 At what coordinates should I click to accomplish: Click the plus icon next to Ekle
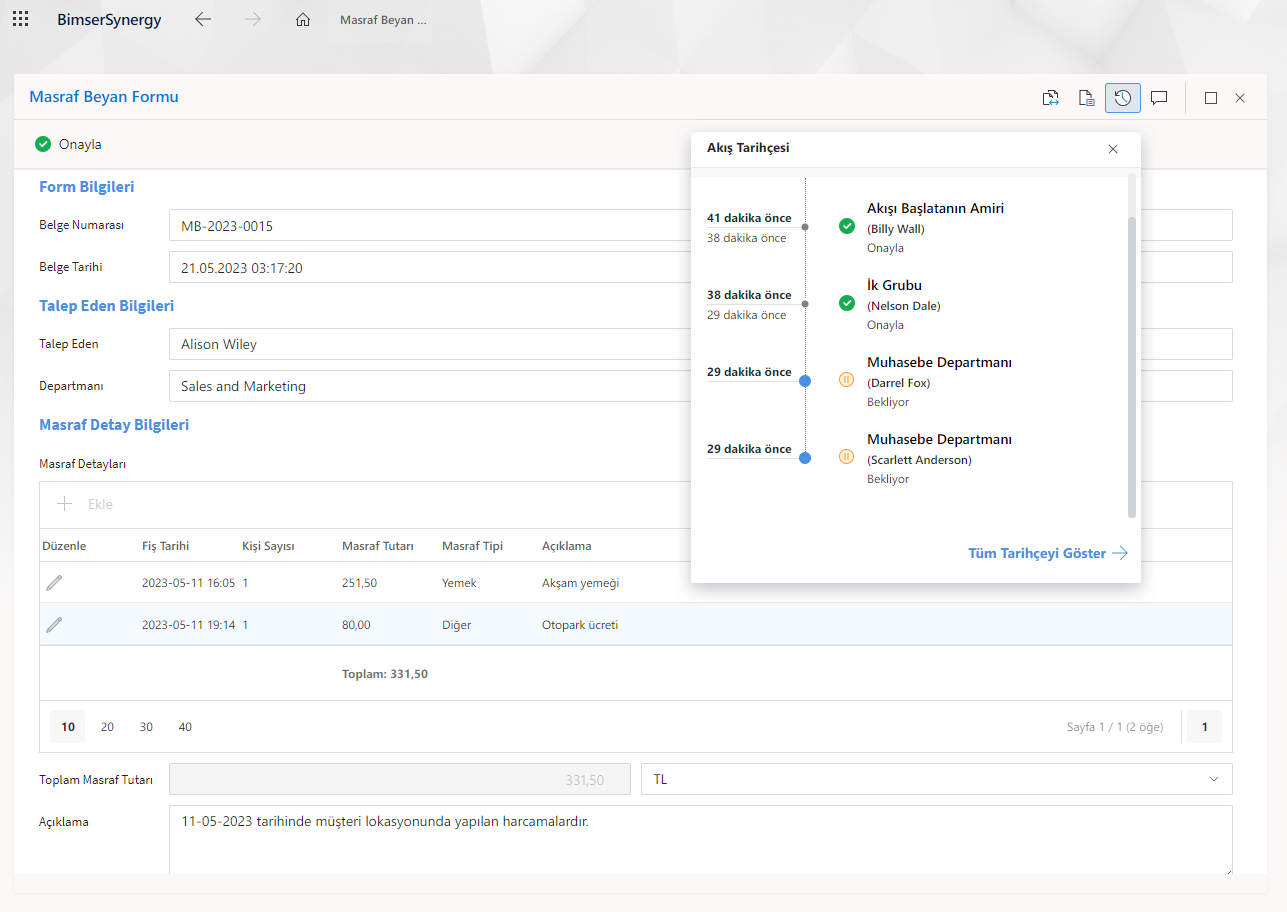point(64,504)
